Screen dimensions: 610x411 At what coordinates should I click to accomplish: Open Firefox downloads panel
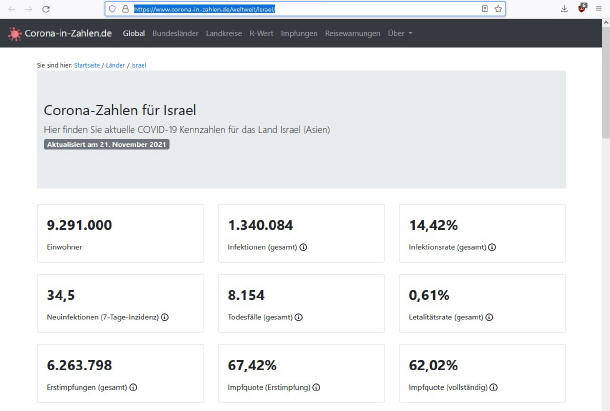(x=564, y=8)
